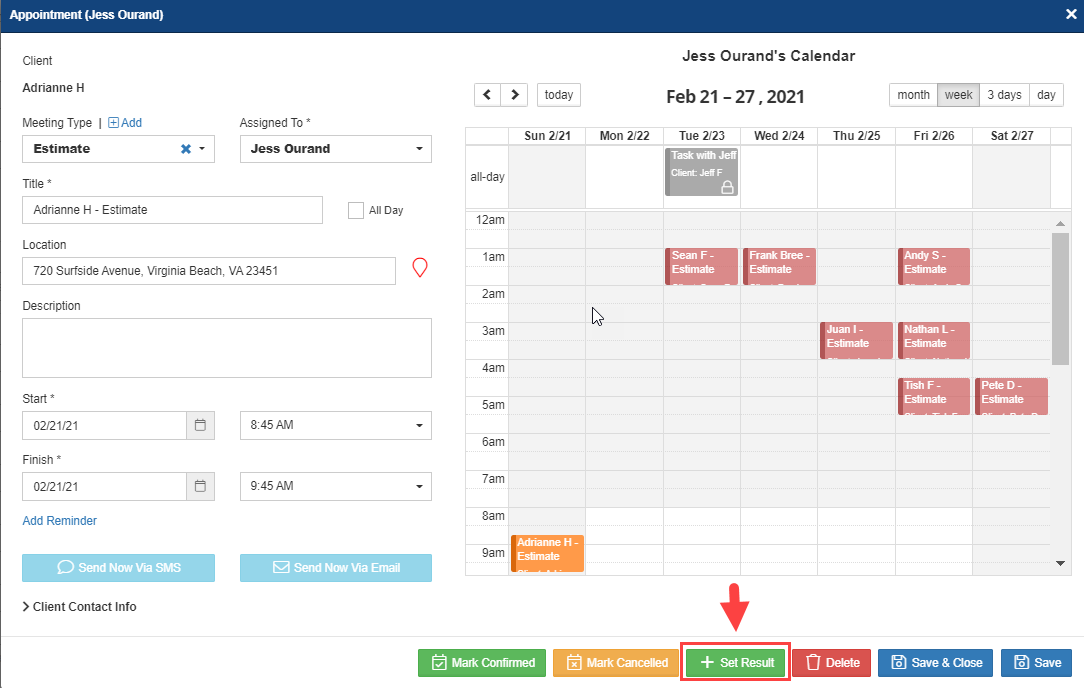Close the Appointment dialog with the X
Image resolution: width=1084 pixels, height=688 pixels.
click(x=1071, y=15)
